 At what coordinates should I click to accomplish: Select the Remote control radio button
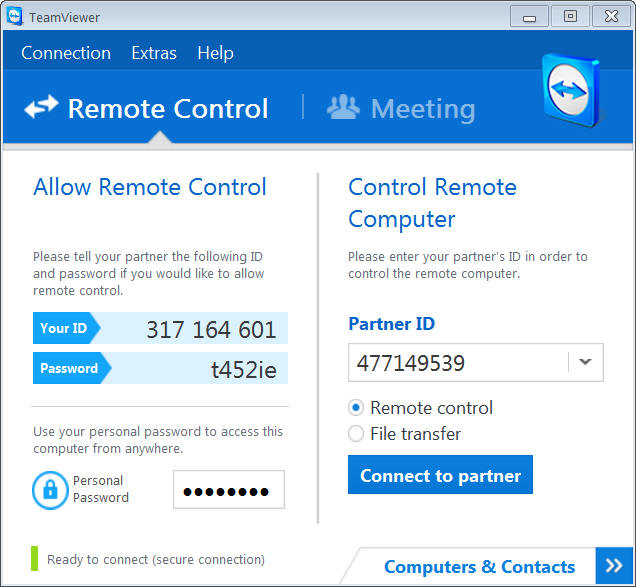click(356, 408)
